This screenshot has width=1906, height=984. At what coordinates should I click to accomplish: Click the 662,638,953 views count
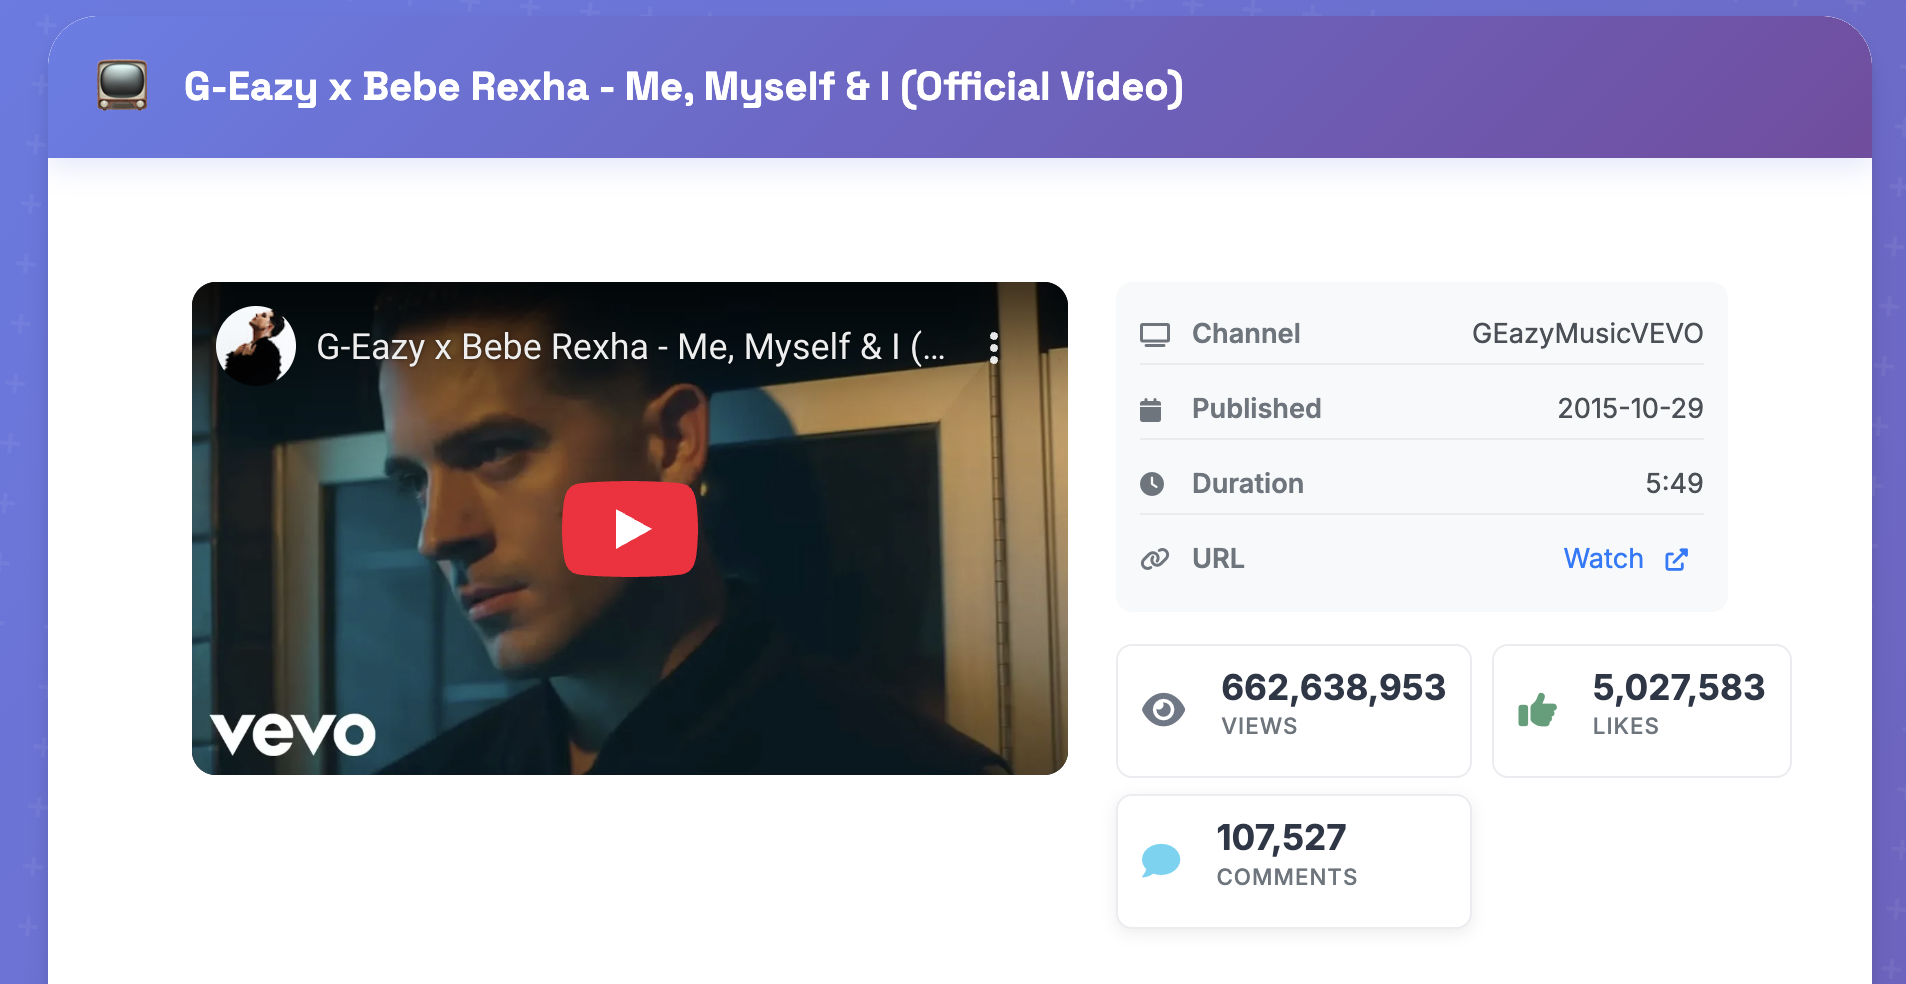click(x=1333, y=688)
